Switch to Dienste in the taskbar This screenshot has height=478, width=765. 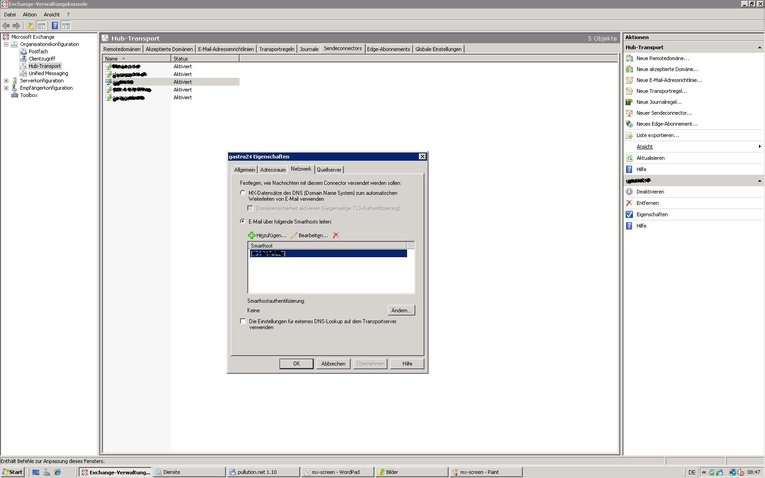pyautogui.click(x=189, y=472)
